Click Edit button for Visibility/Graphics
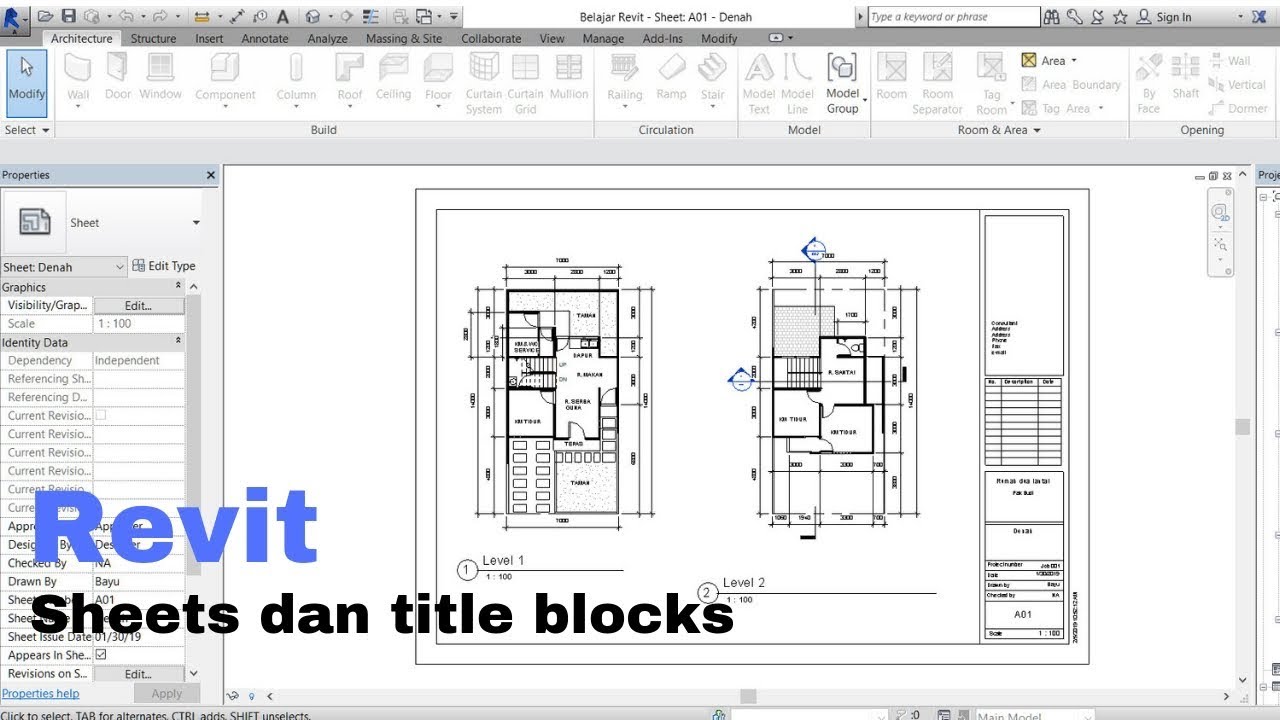The width and height of the screenshot is (1280, 720). coord(139,305)
